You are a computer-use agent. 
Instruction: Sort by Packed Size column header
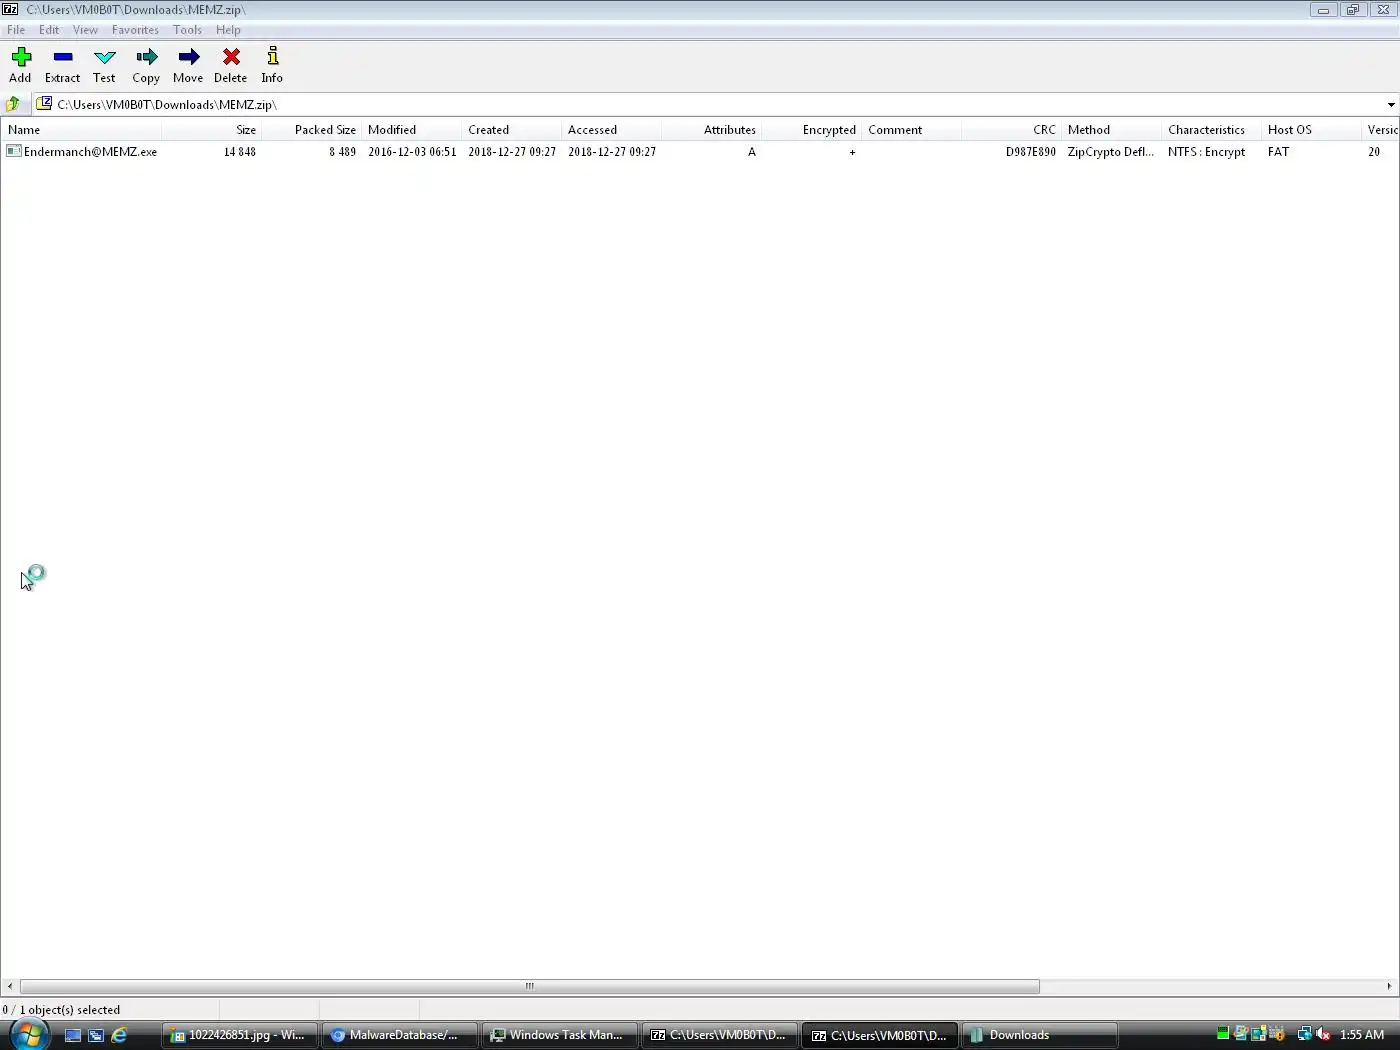pos(312,130)
